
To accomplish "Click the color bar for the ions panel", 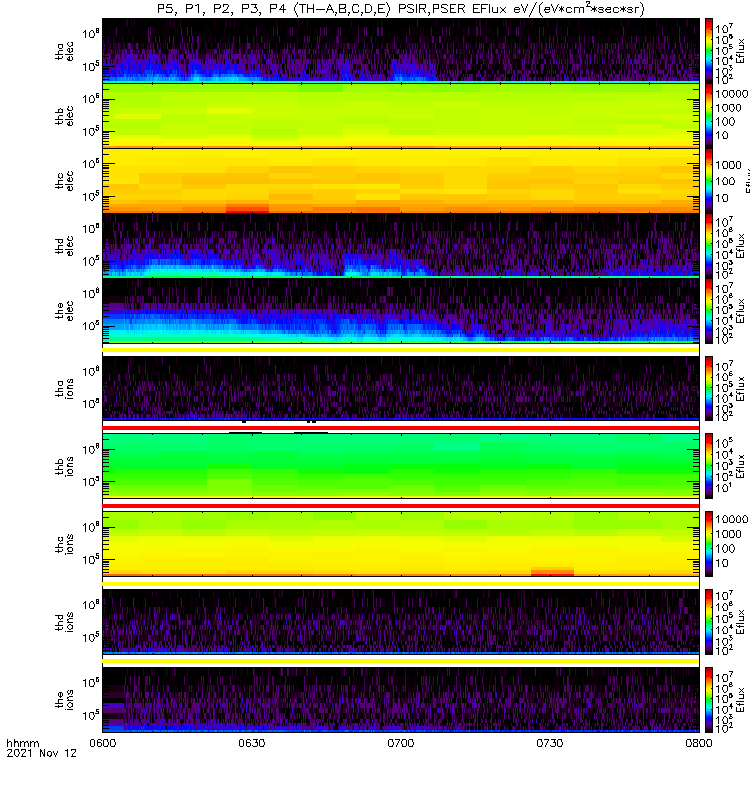I will (709, 699).
